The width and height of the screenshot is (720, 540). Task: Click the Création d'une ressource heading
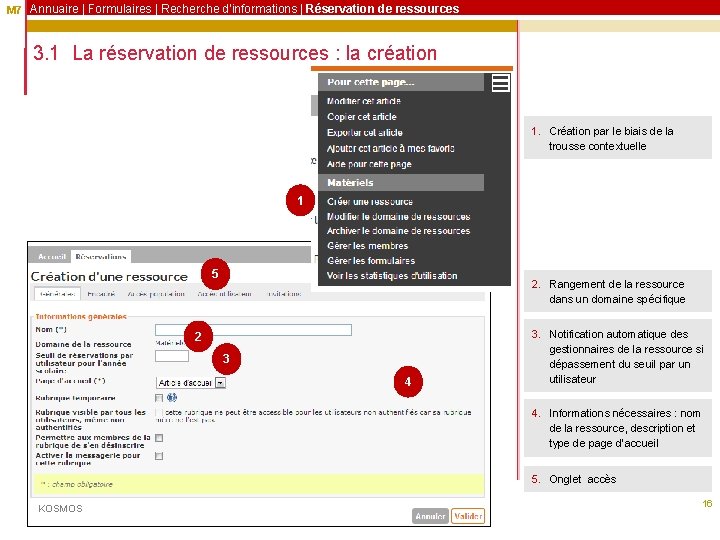pos(109,276)
